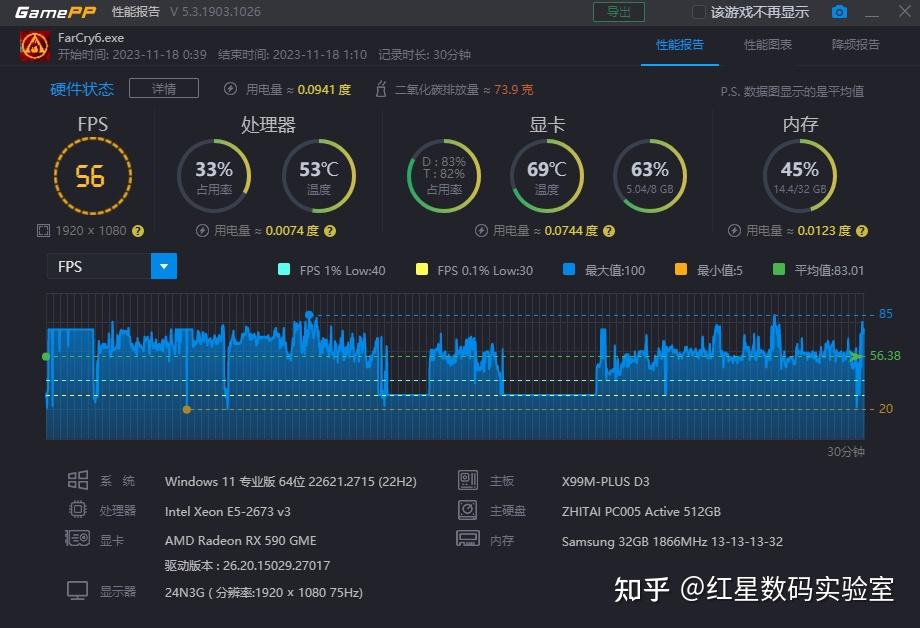Click the processor chip icon
Screen dimensions: 920x628
(77, 509)
